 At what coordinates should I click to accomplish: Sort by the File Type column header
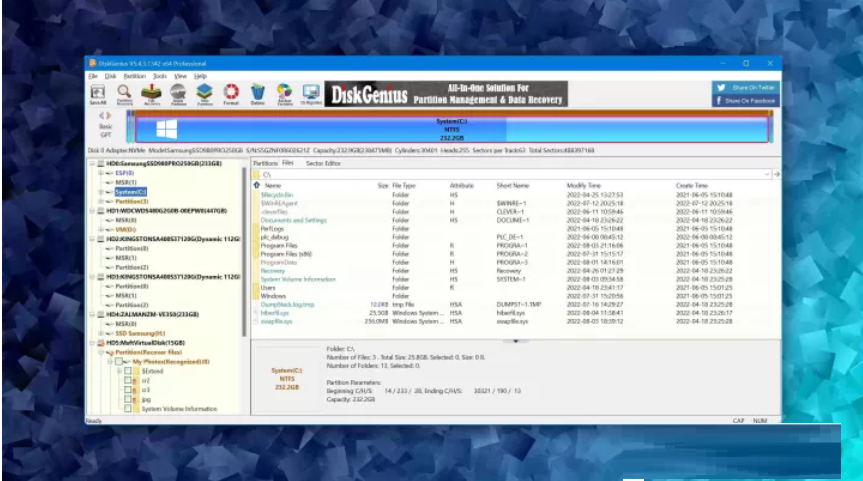[x=404, y=185]
